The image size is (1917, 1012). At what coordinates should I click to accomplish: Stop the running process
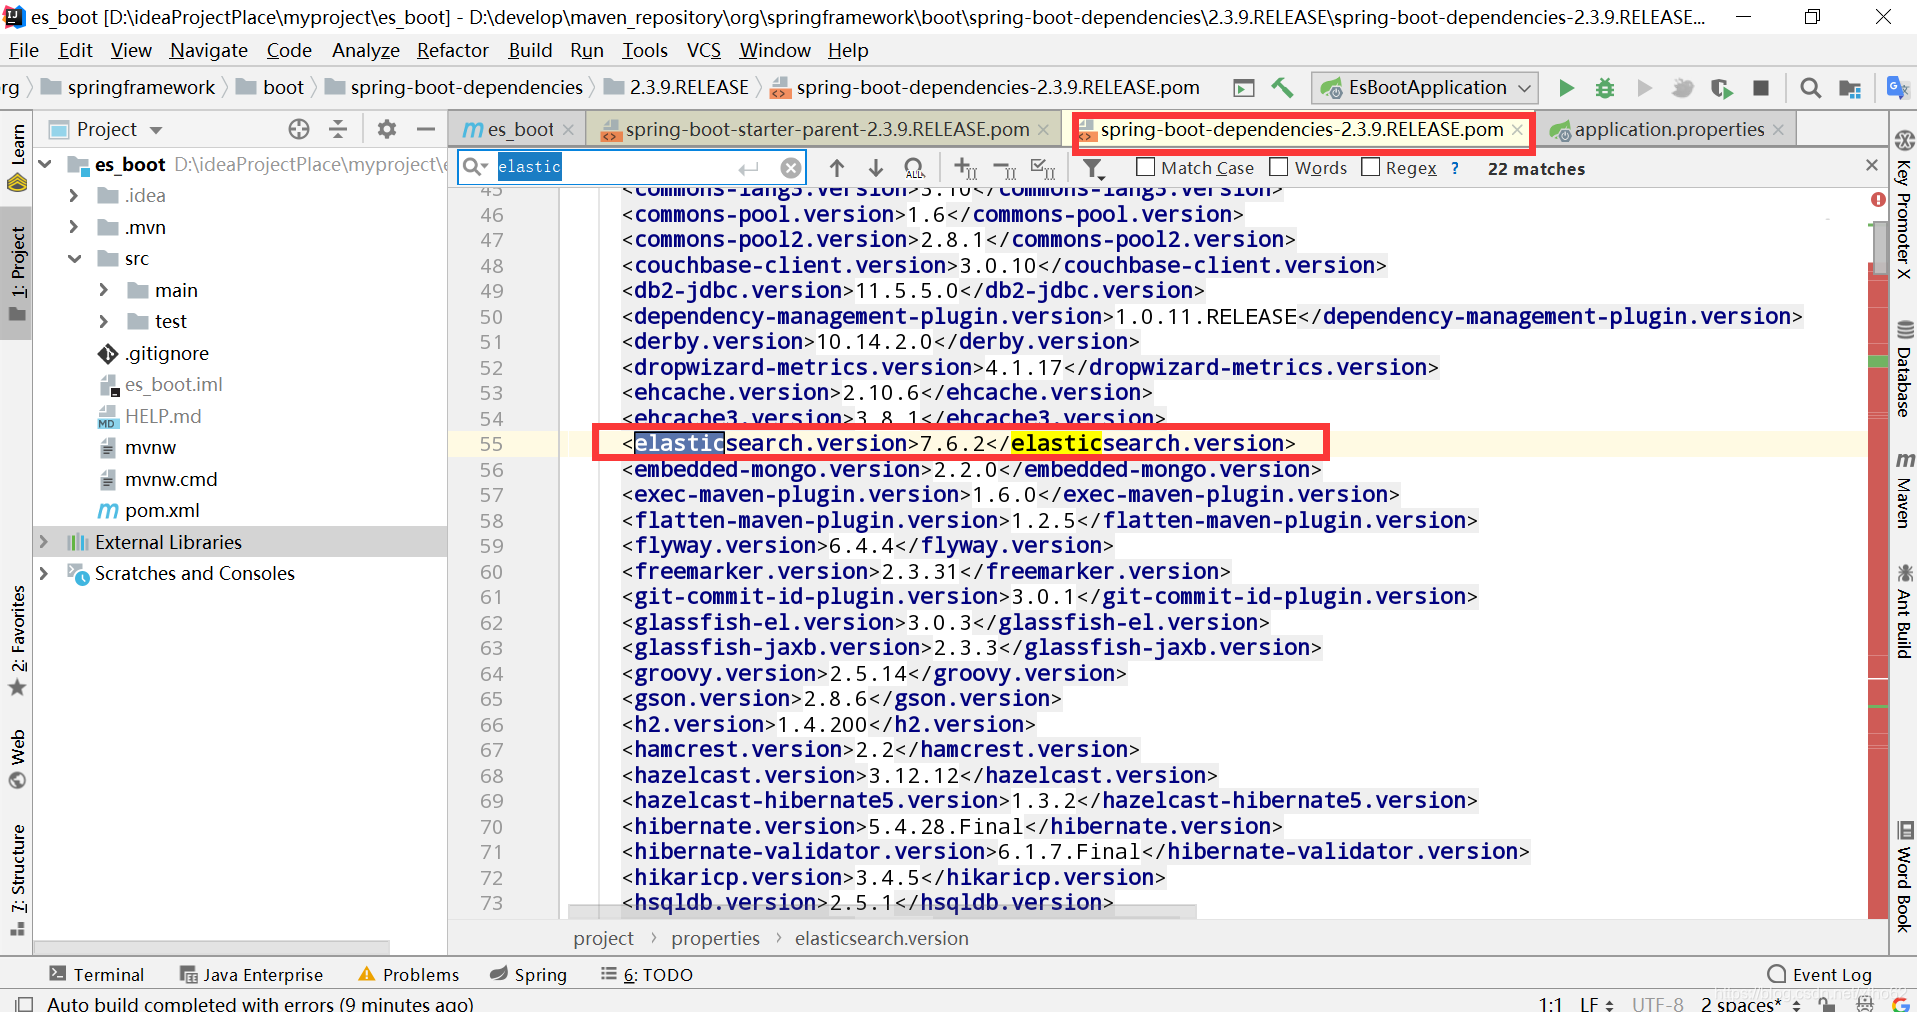click(x=1761, y=88)
